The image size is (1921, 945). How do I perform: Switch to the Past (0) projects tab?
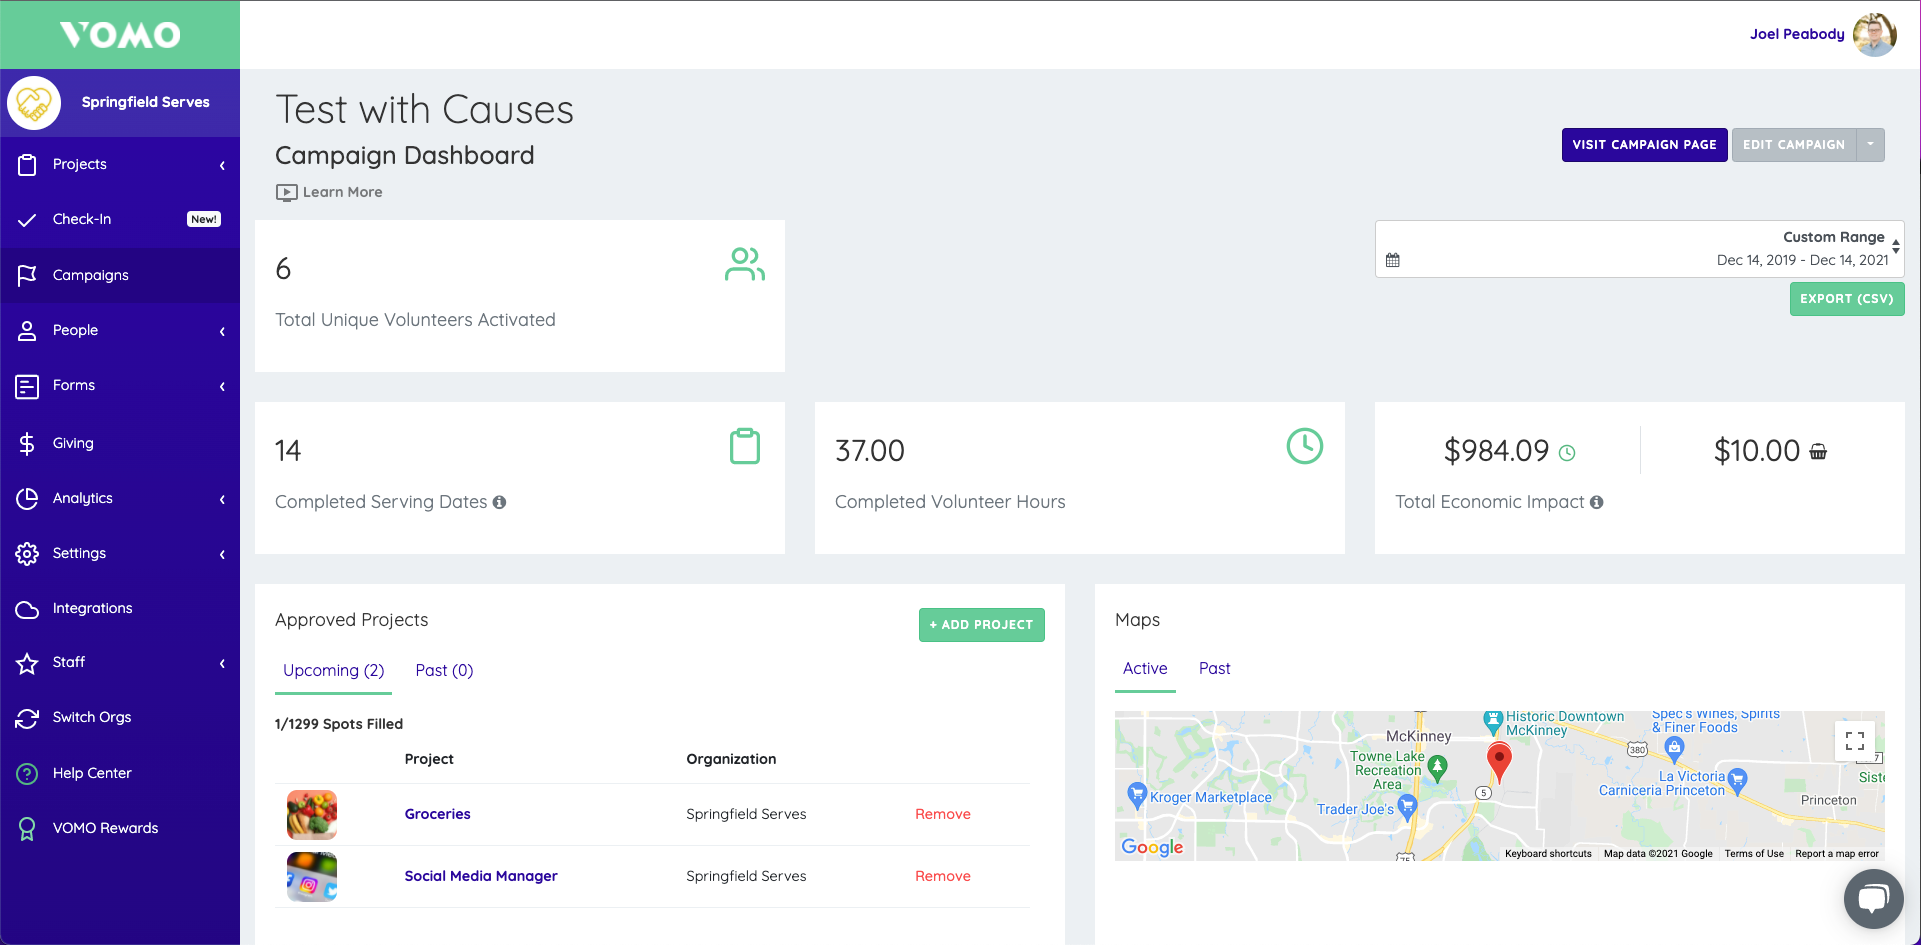(444, 670)
